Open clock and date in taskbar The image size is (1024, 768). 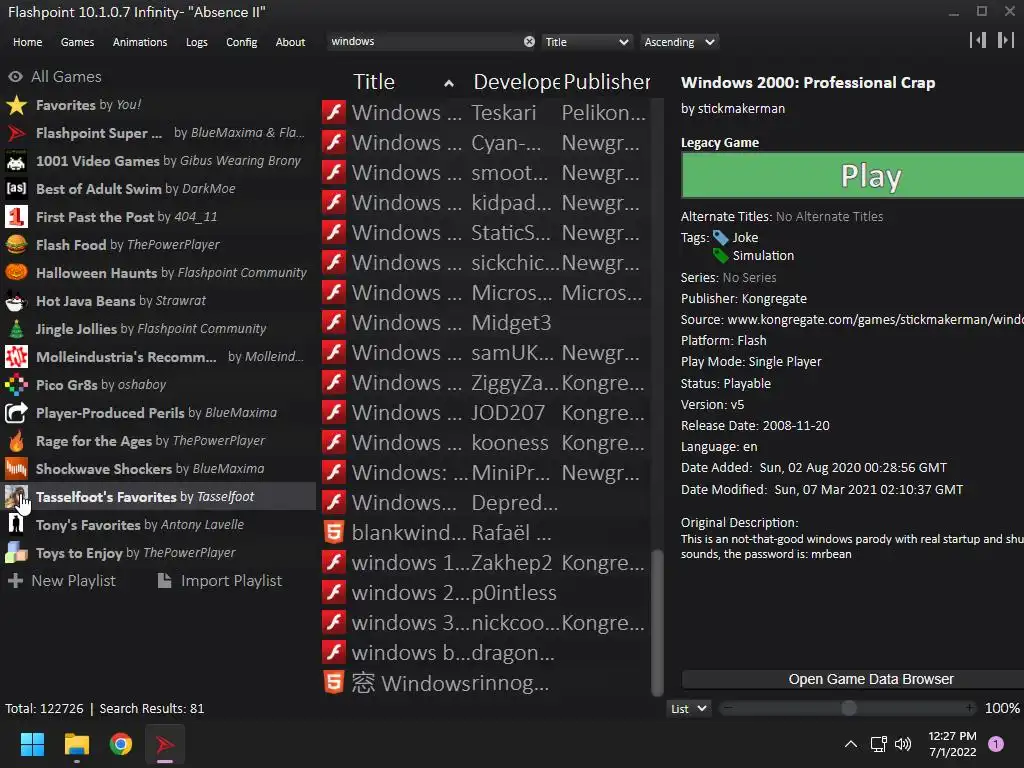pos(952,744)
